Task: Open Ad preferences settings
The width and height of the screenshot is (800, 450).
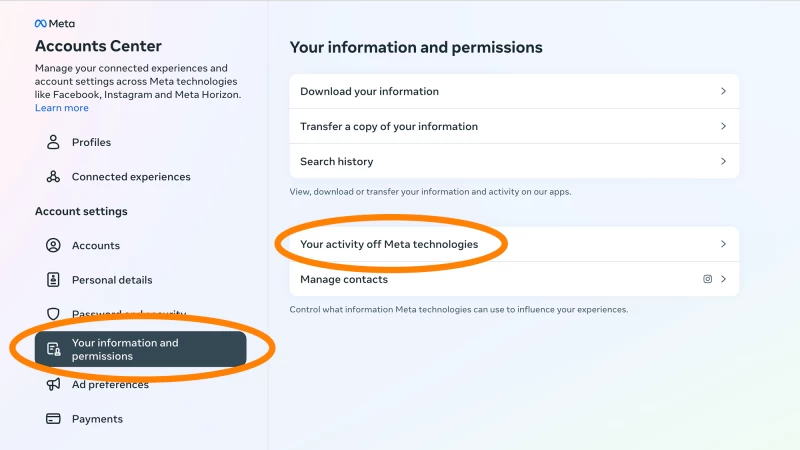Action: point(110,385)
